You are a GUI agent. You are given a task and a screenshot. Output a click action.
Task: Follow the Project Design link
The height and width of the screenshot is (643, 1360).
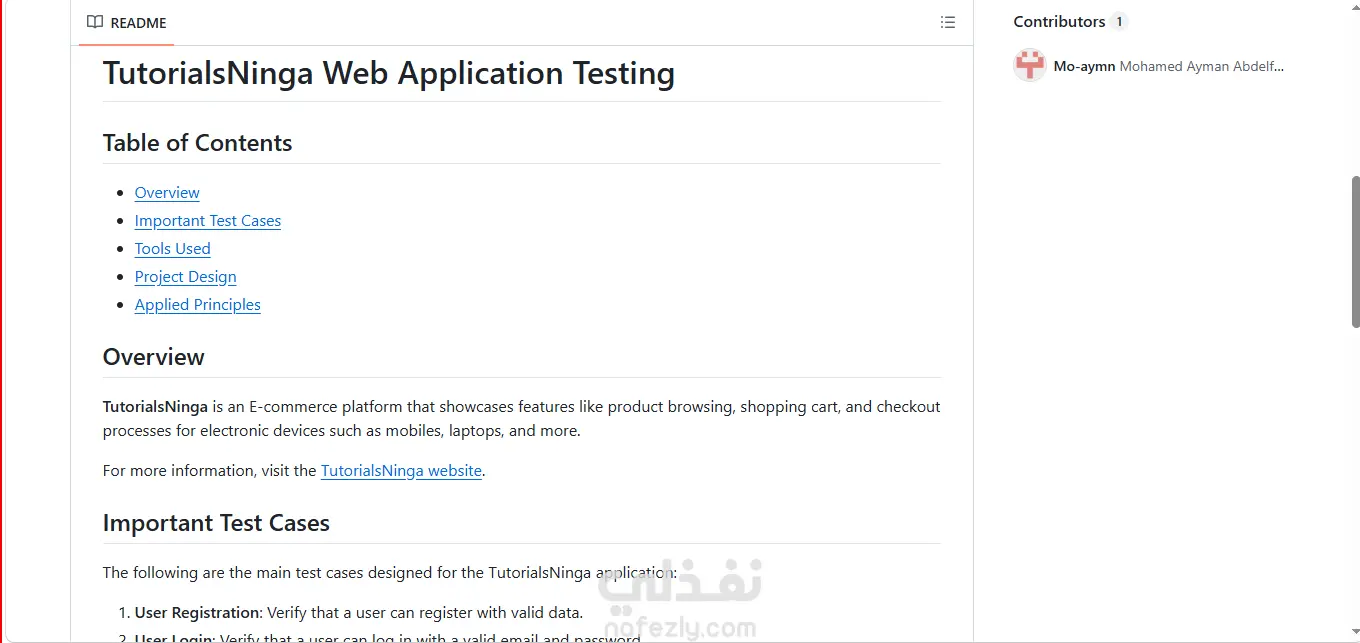(186, 277)
